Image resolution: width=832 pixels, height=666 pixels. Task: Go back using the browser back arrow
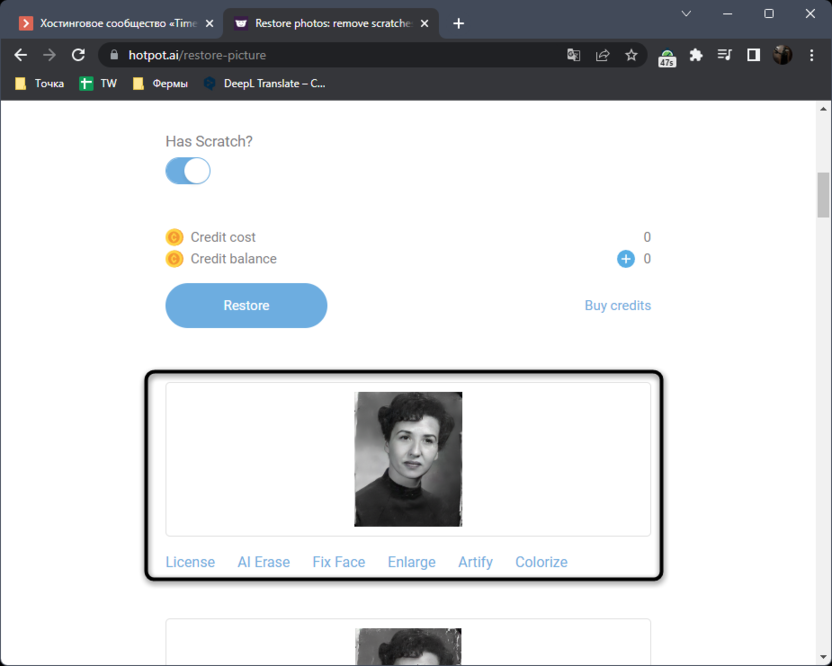click(21, 55)
